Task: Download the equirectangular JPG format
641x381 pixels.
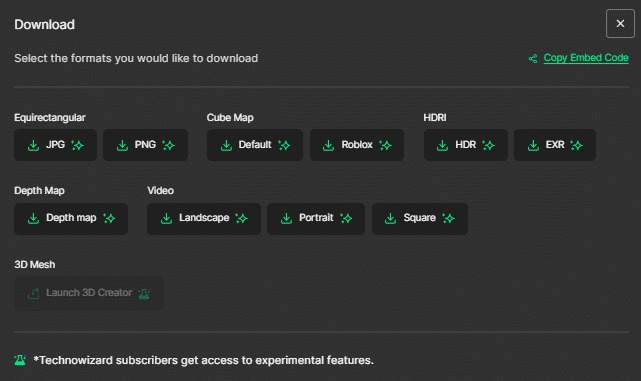Action: coord(55,145)
